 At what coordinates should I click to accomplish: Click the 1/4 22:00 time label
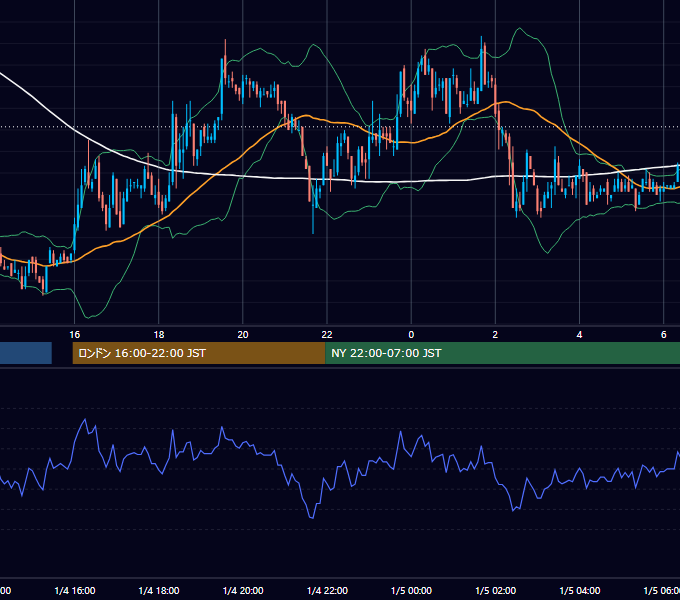click(x=327, y=590)
